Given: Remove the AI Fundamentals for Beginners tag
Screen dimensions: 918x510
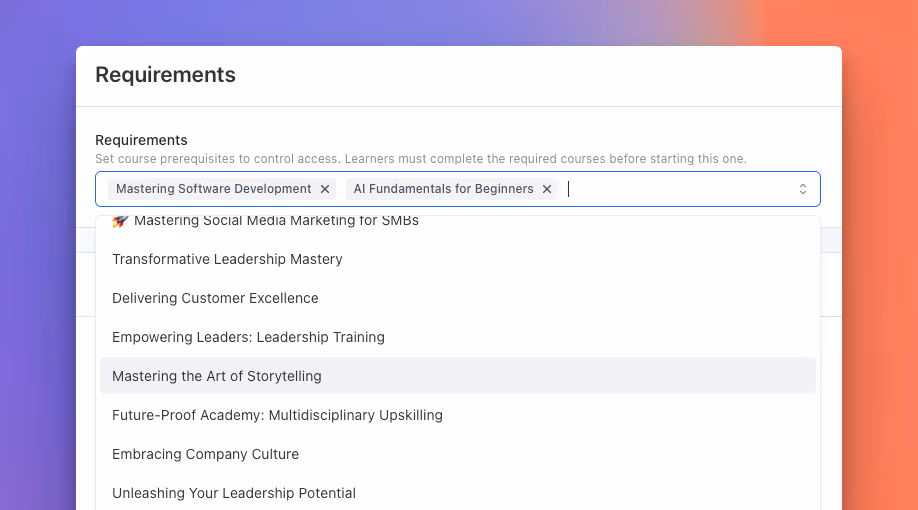Looking at the screenshot, I should [x=547, y=189].
